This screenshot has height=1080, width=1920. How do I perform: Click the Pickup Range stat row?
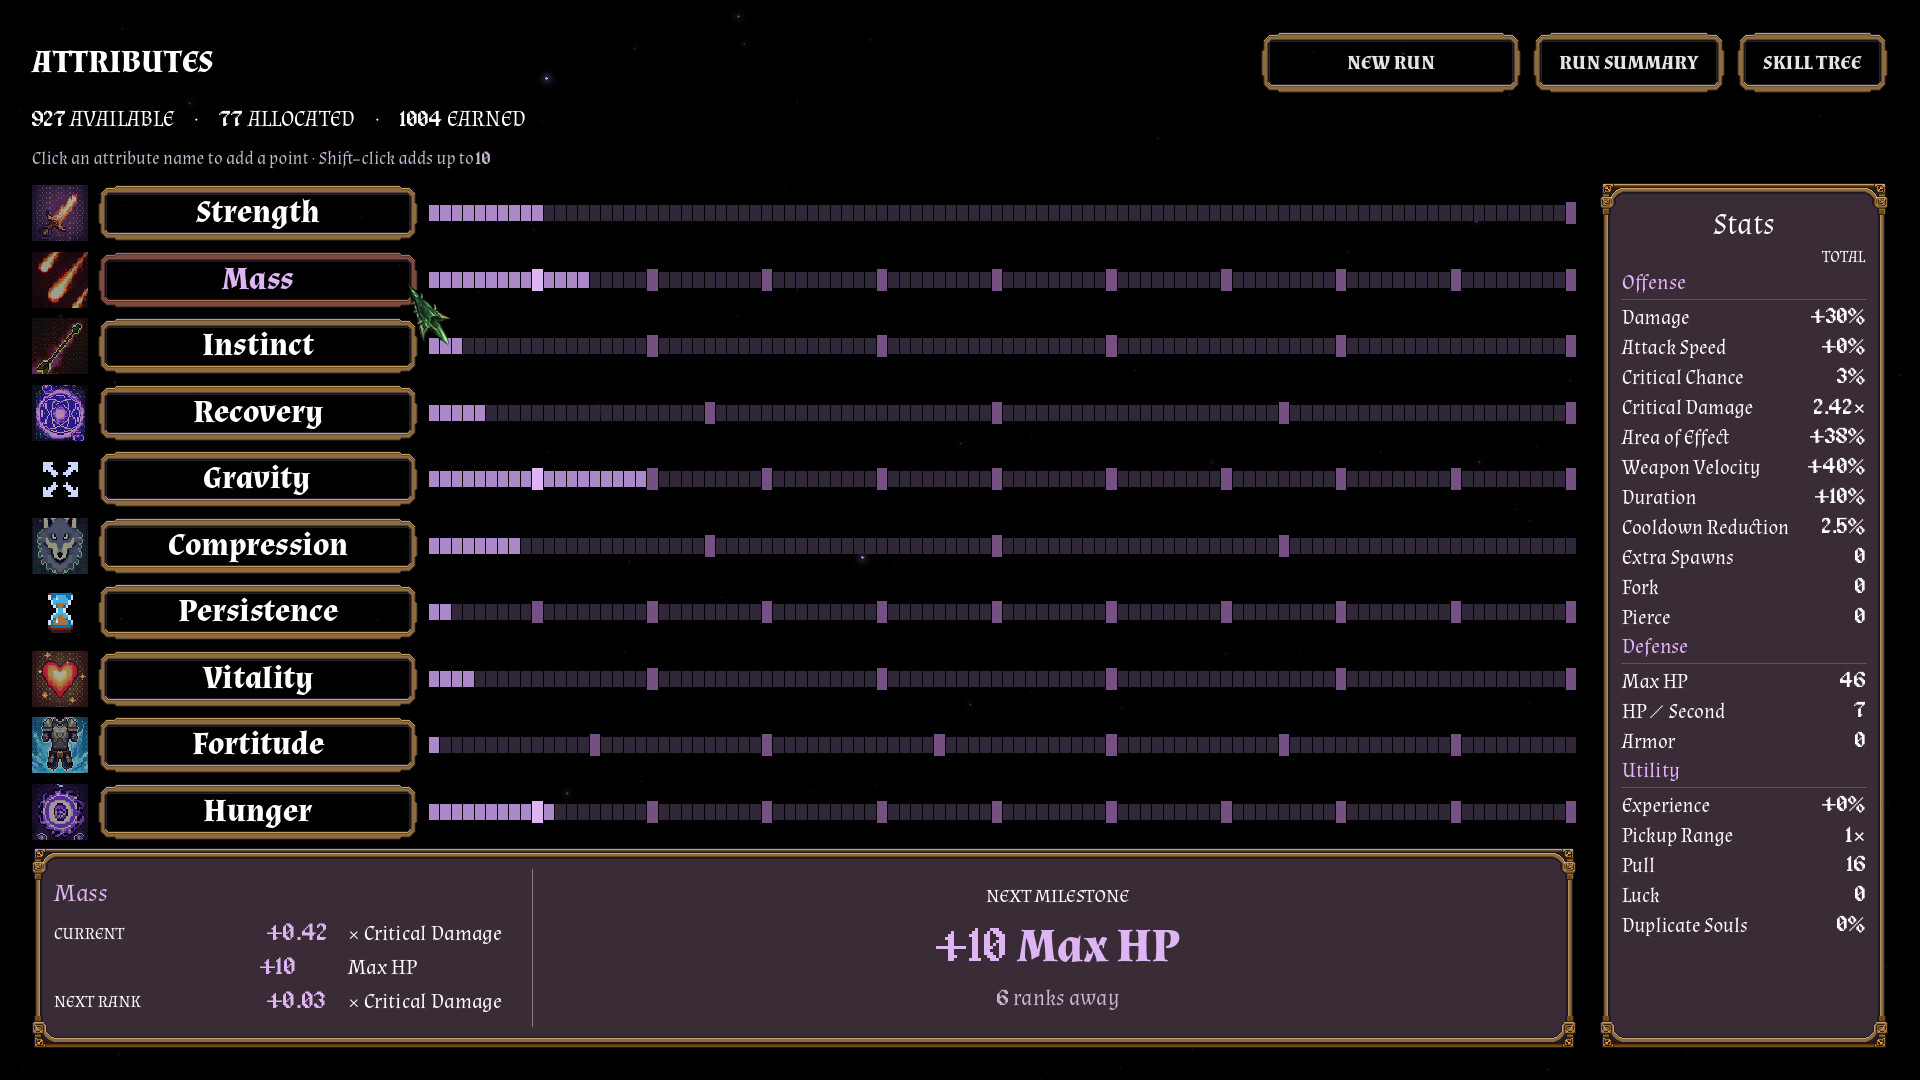pos(1743,835)
